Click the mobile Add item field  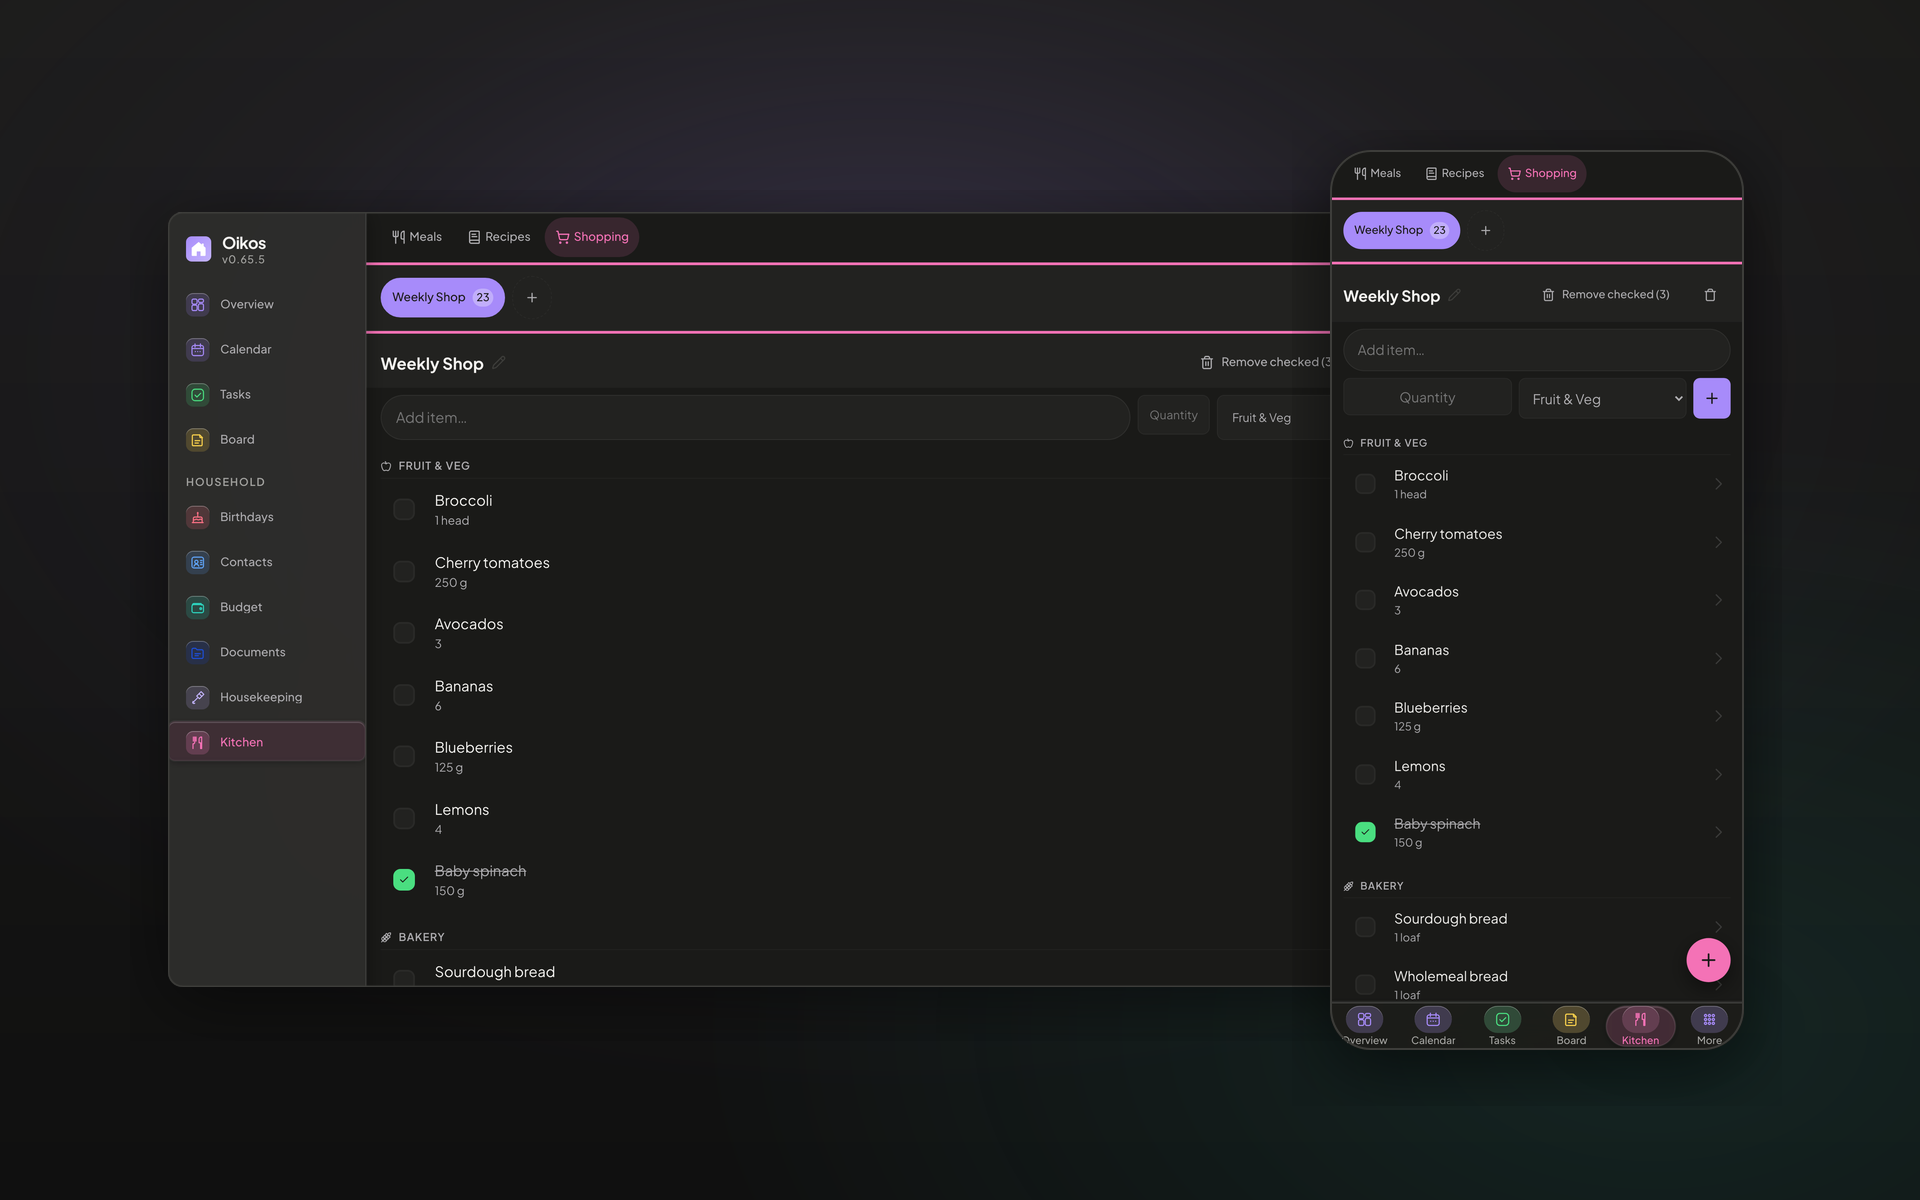pyautogui.click(x=1536, y=350)
